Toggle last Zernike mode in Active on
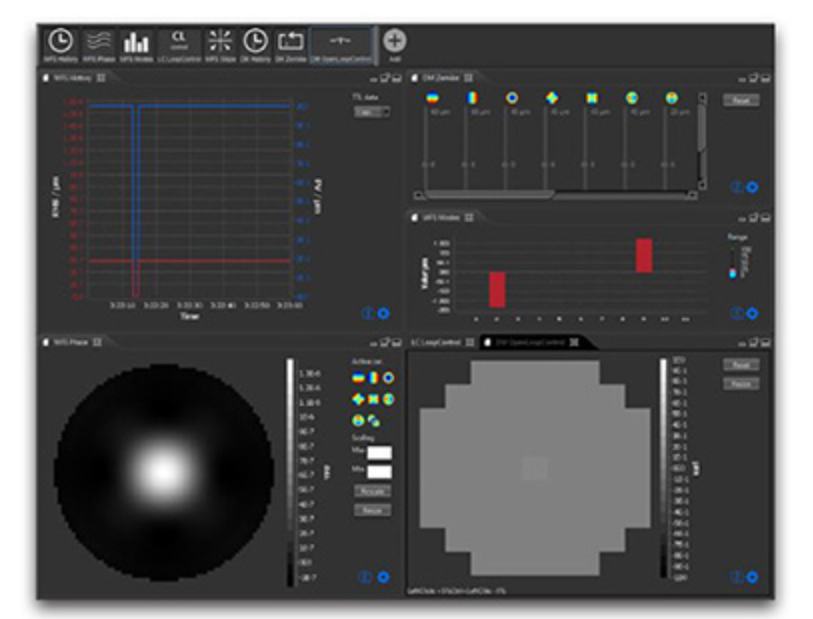 pos(373,420)
